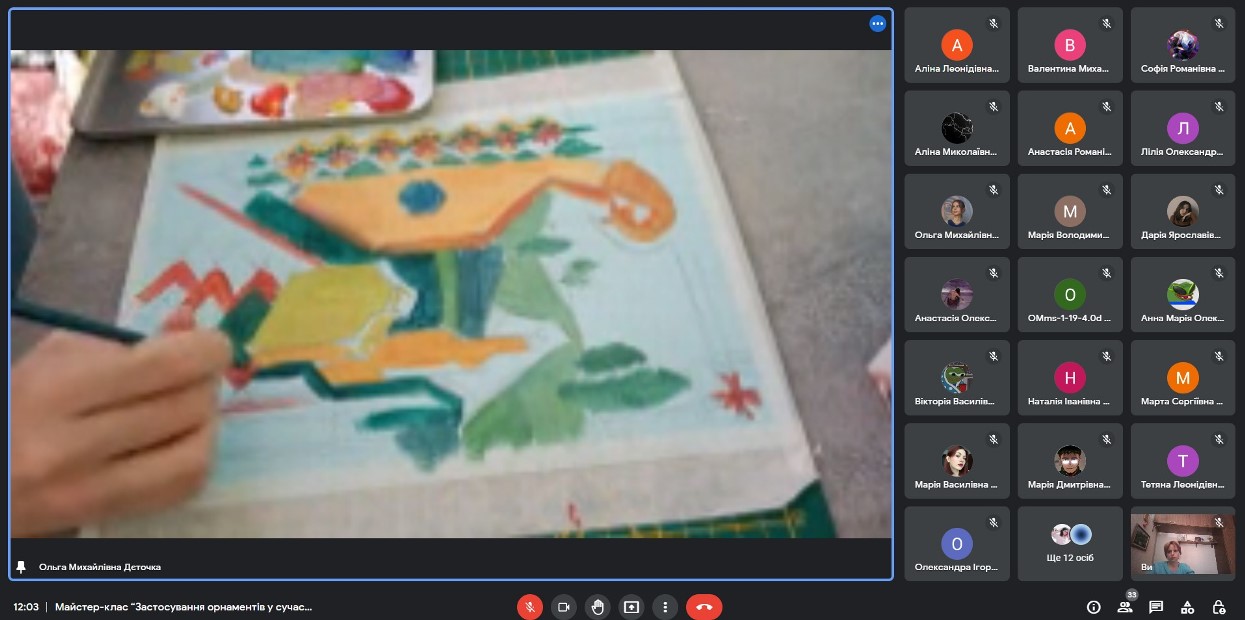Unmute your microphone with the red mic button

click(530, 606)
